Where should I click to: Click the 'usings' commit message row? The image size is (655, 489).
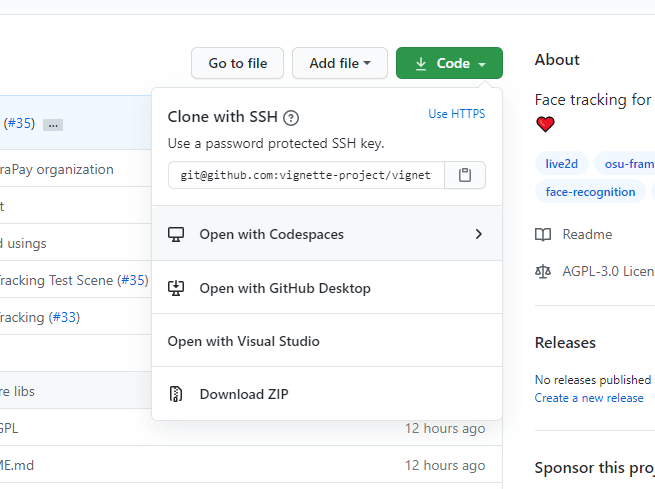click(x=23, y=243)
